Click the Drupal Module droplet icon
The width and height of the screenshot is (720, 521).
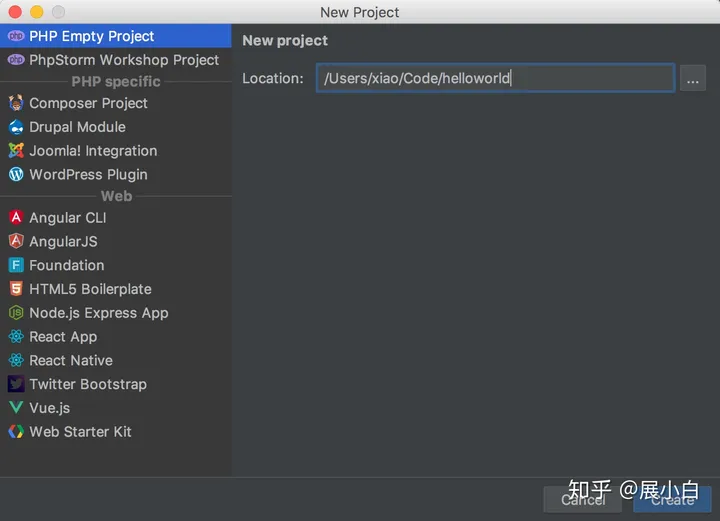pyautogui.click(x=16, y=127)
